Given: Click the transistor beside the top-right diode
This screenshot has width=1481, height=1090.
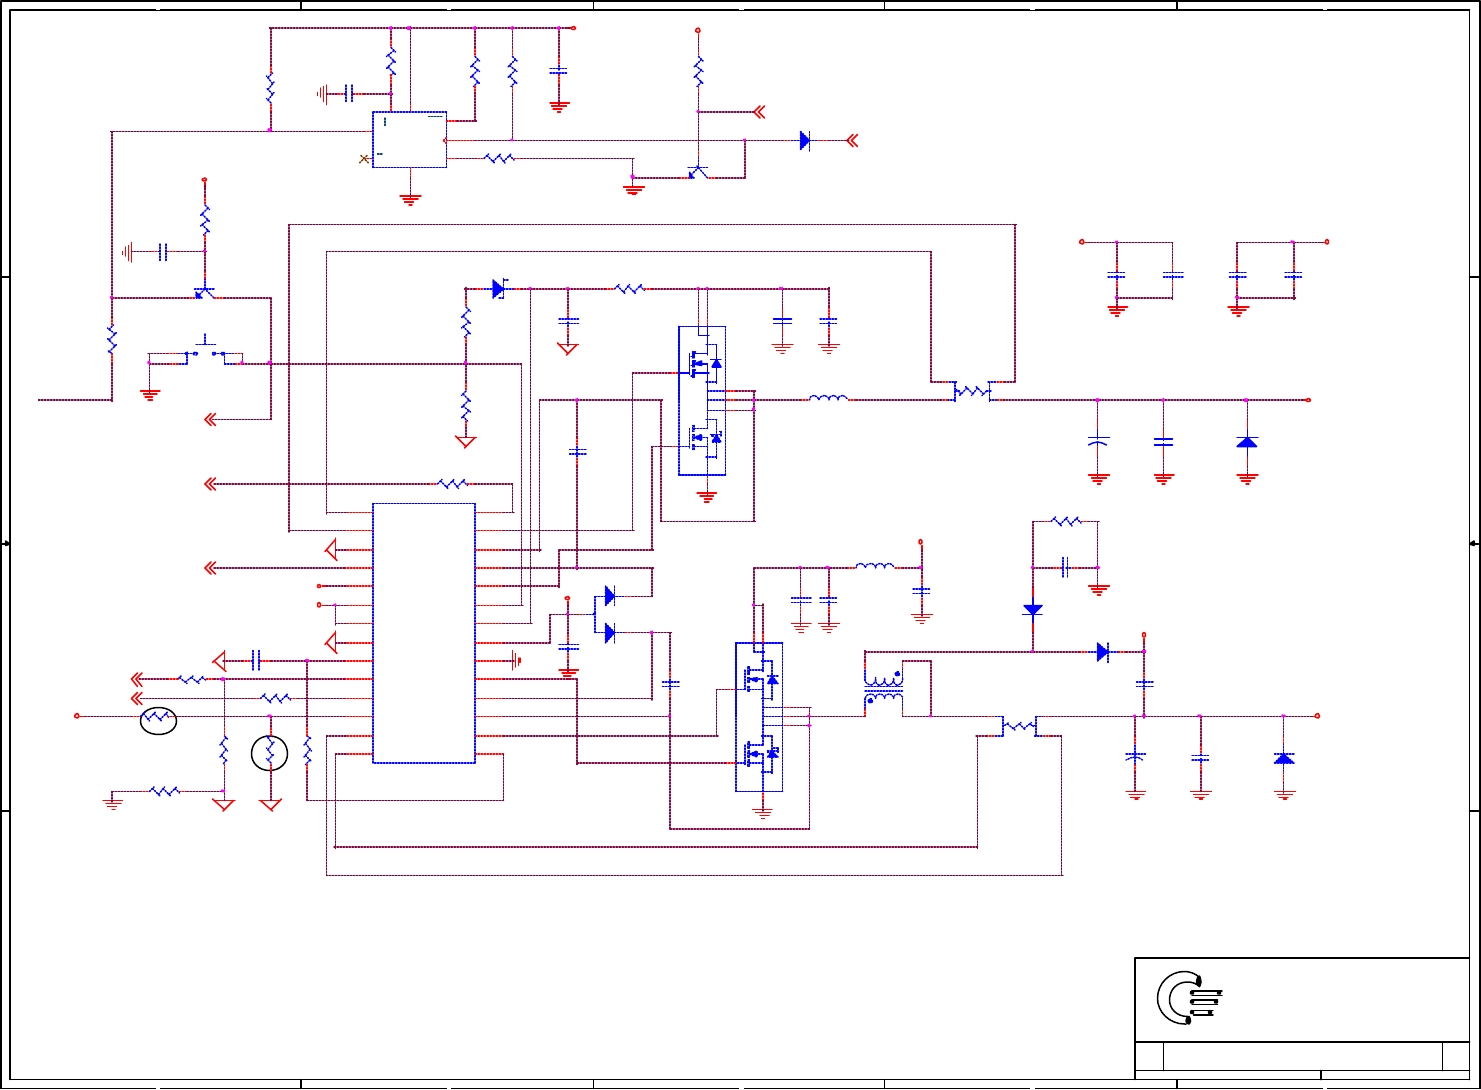Looking at the screenshot, I should (699, 172).
